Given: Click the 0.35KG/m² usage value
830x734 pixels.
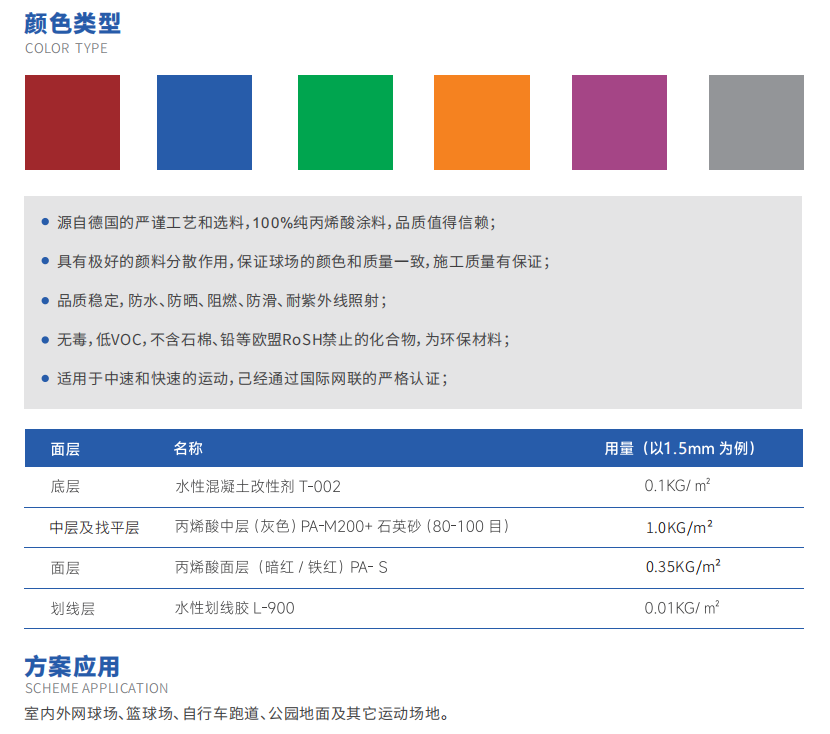Looking at the screenshot, I should (x=682, y=566).
